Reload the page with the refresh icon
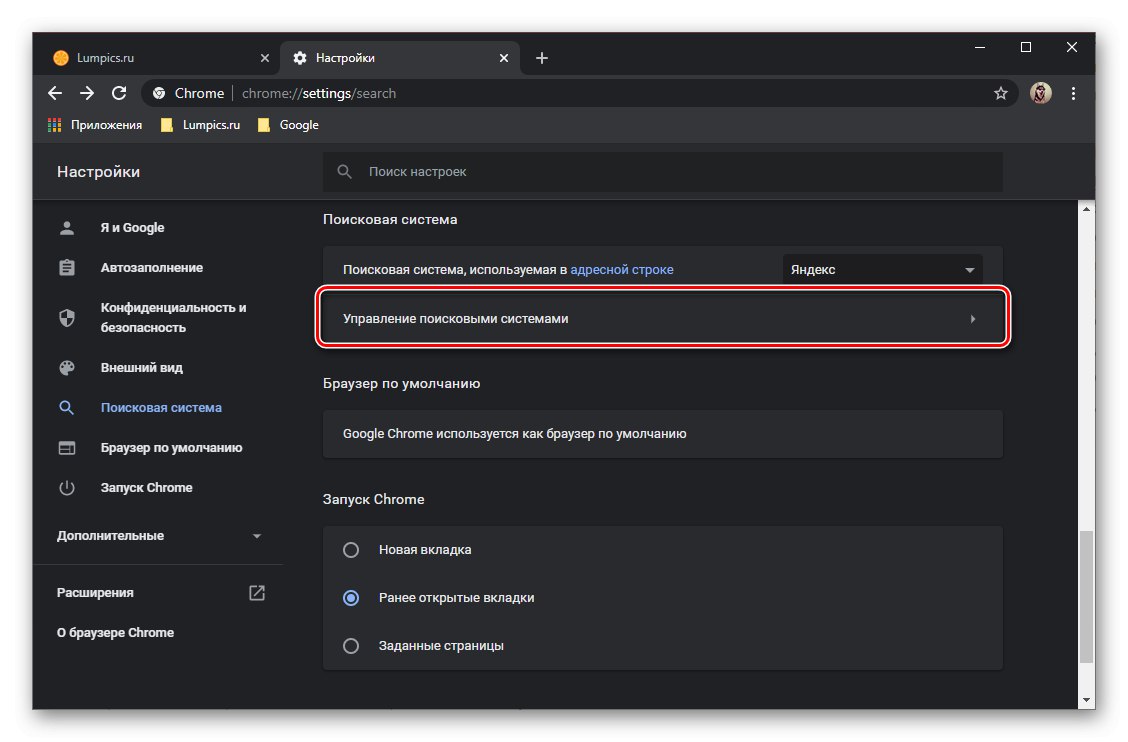The height and width of the screenshot is (742, 1128). 119,93
